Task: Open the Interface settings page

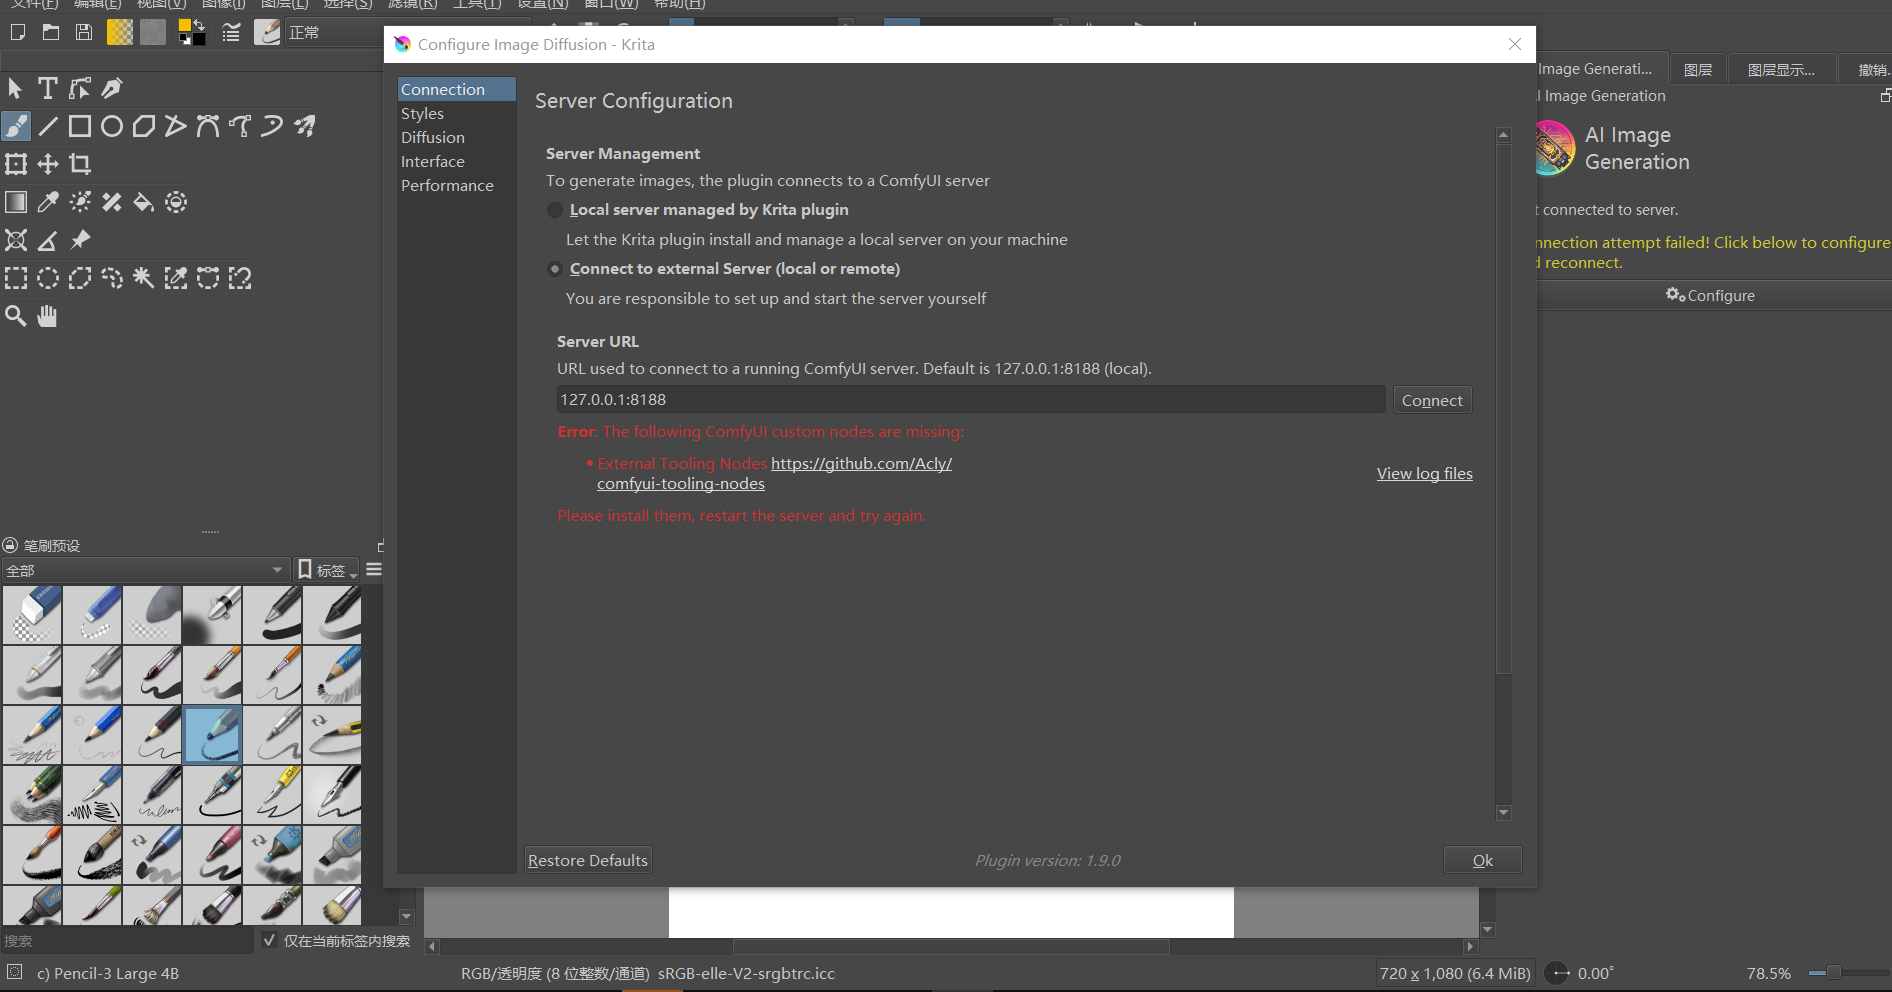Action: [x=456, y=161]
